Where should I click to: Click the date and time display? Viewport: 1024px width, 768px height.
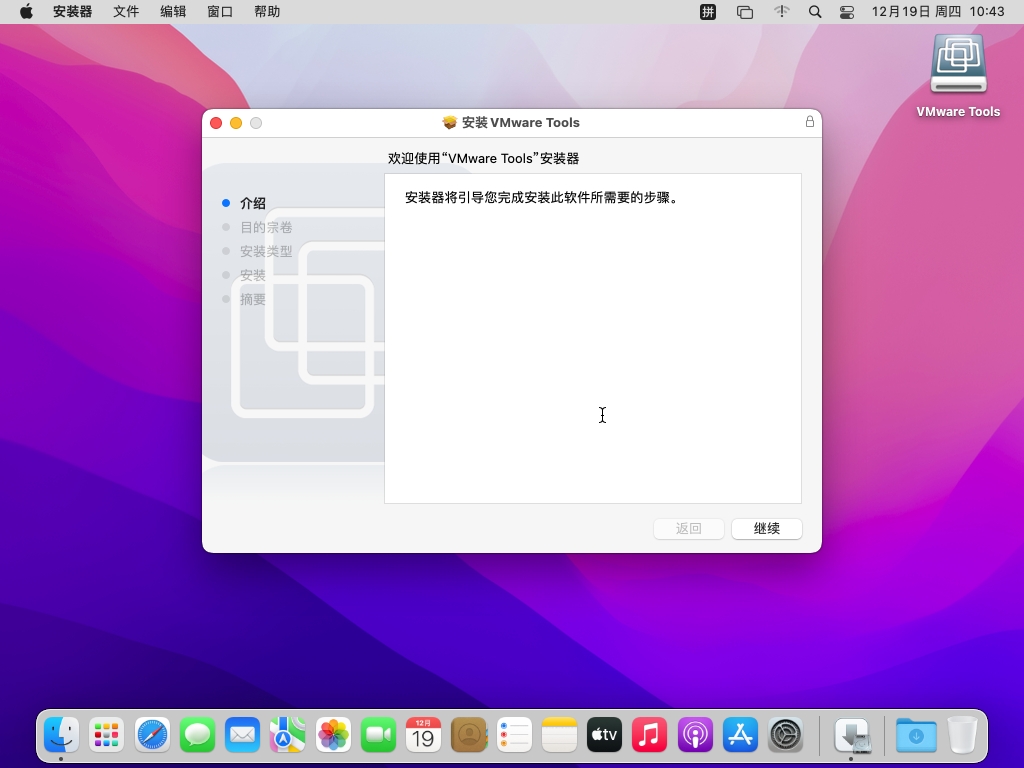[938, 12]
